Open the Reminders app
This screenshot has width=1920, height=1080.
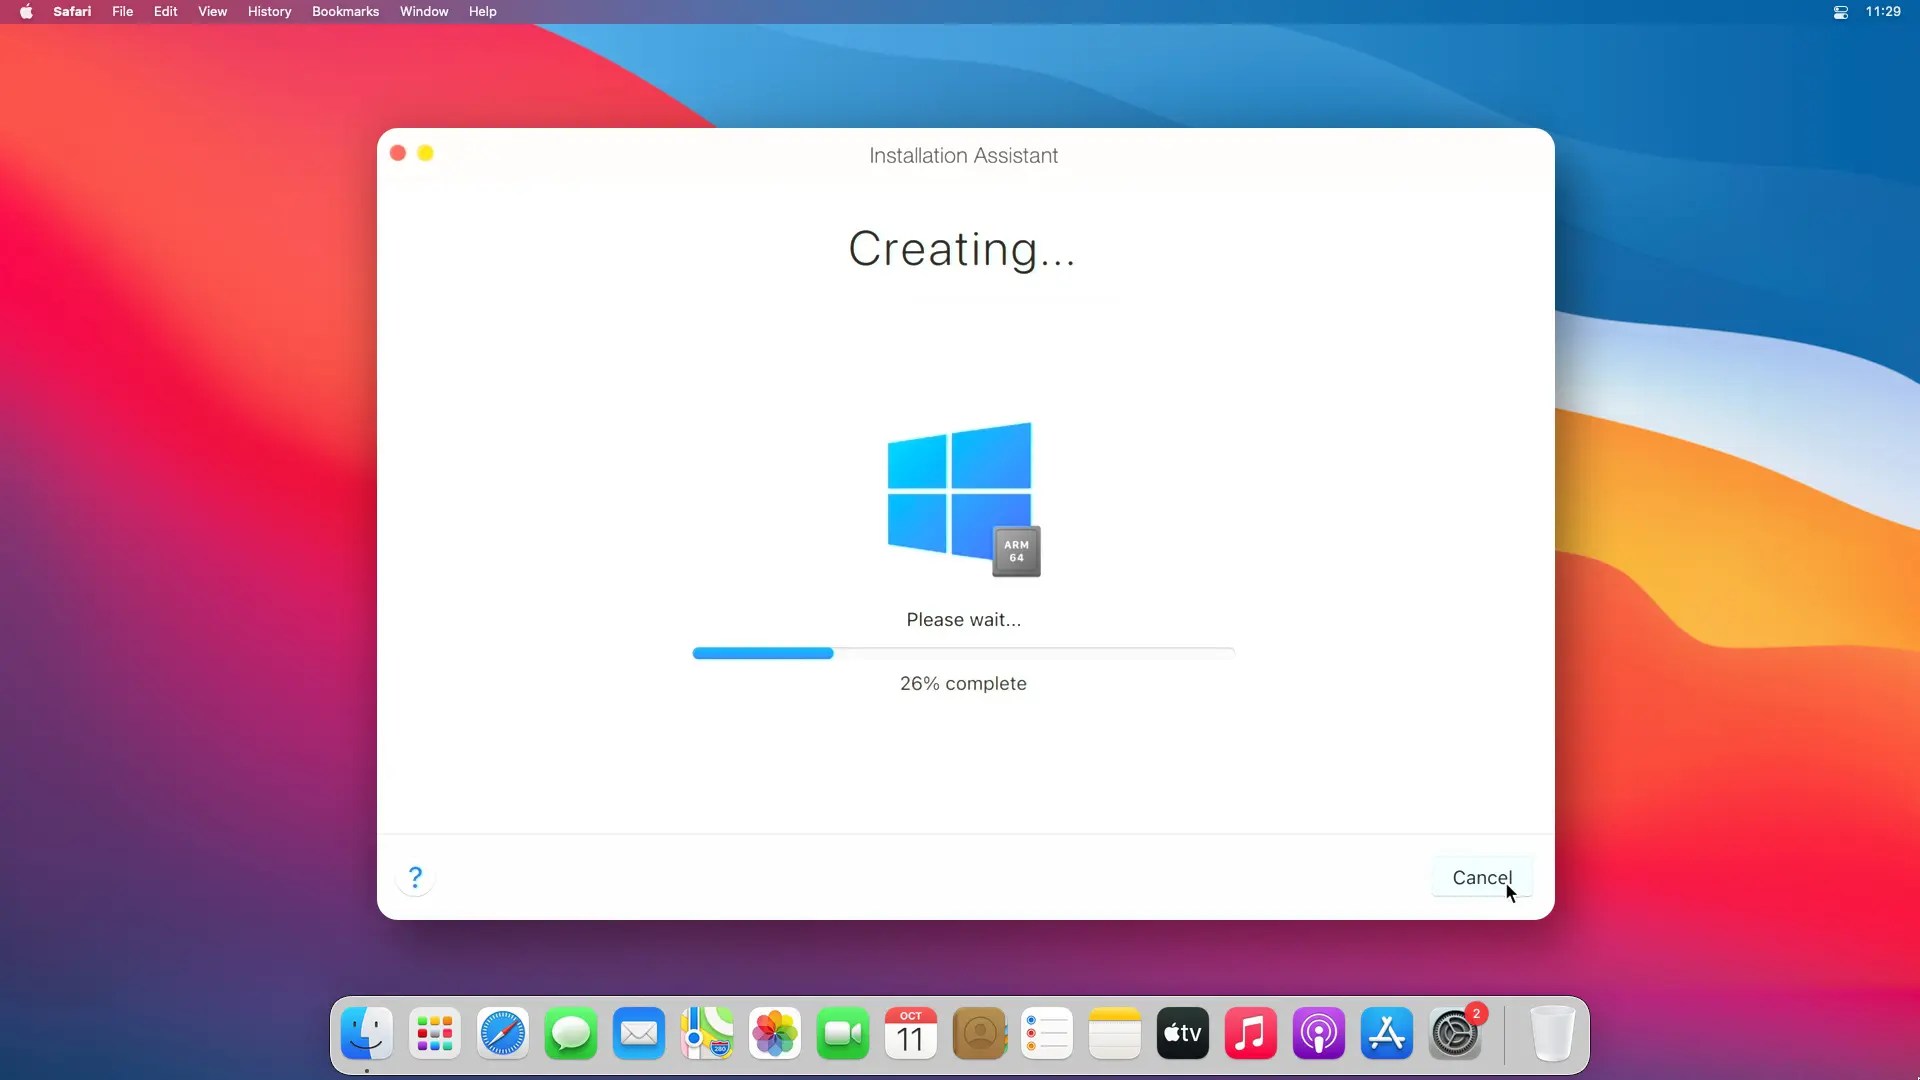(x=1046, y=1033)
